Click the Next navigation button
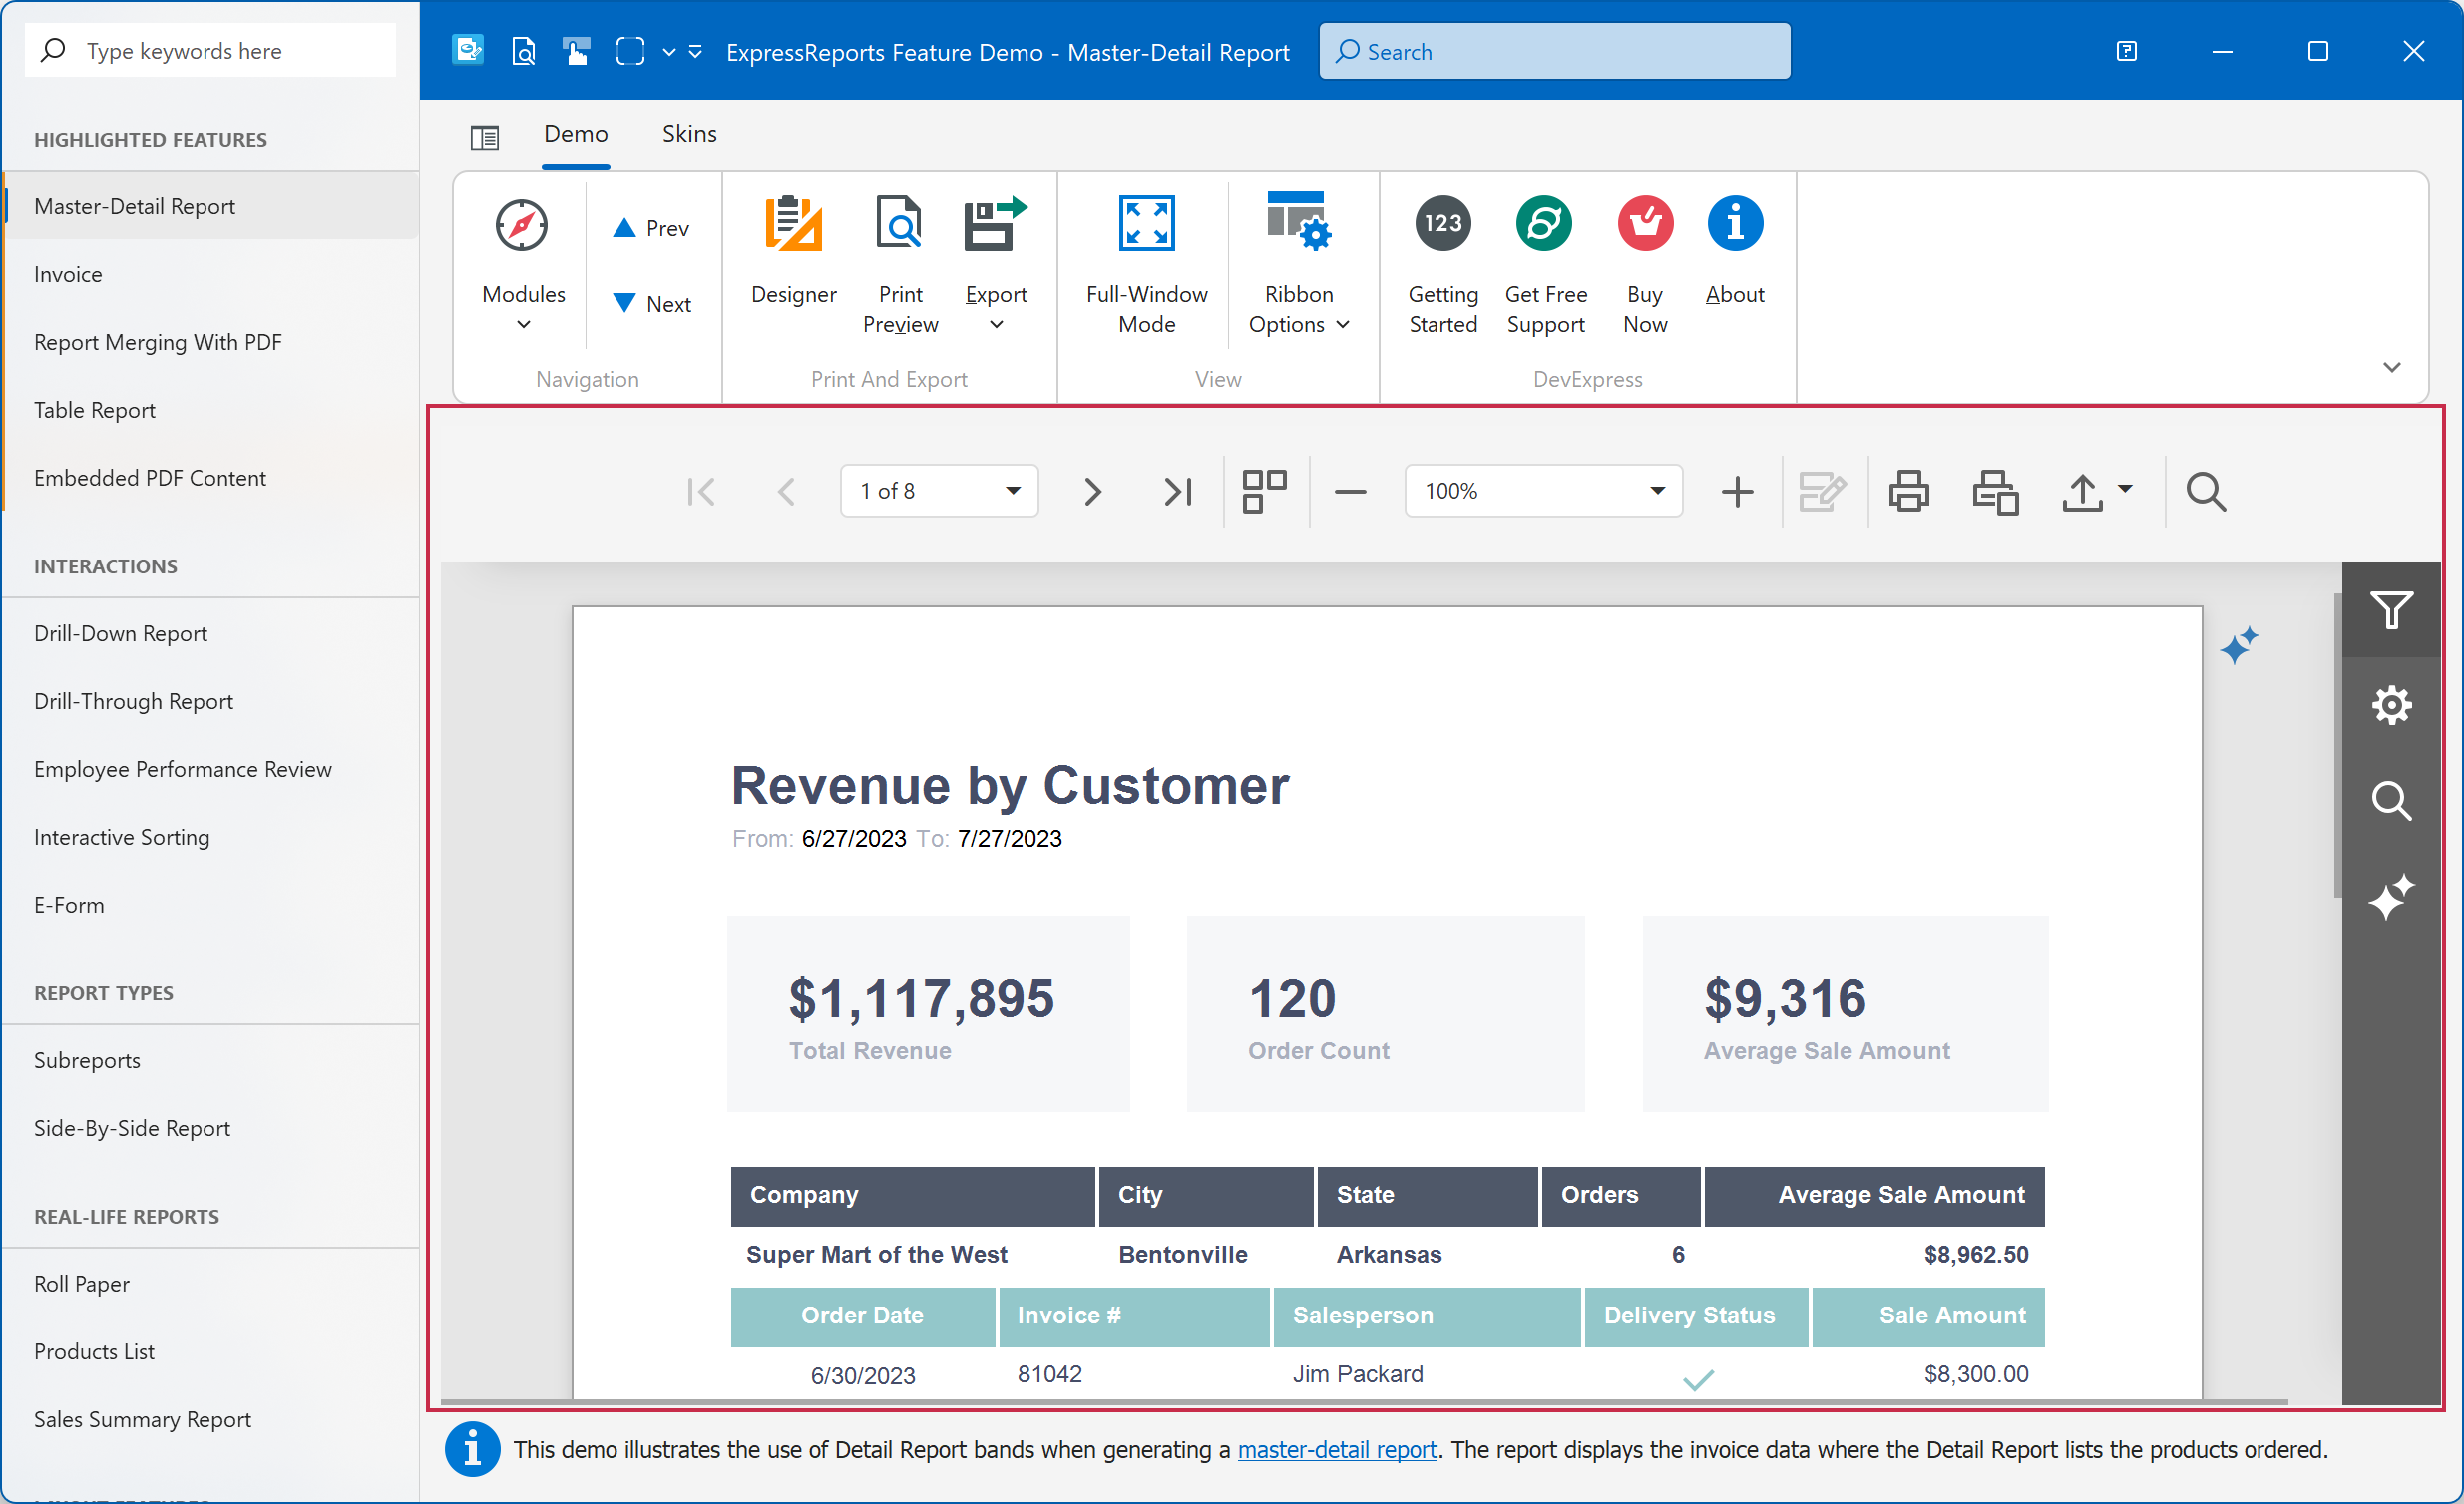 click(651, 304)
